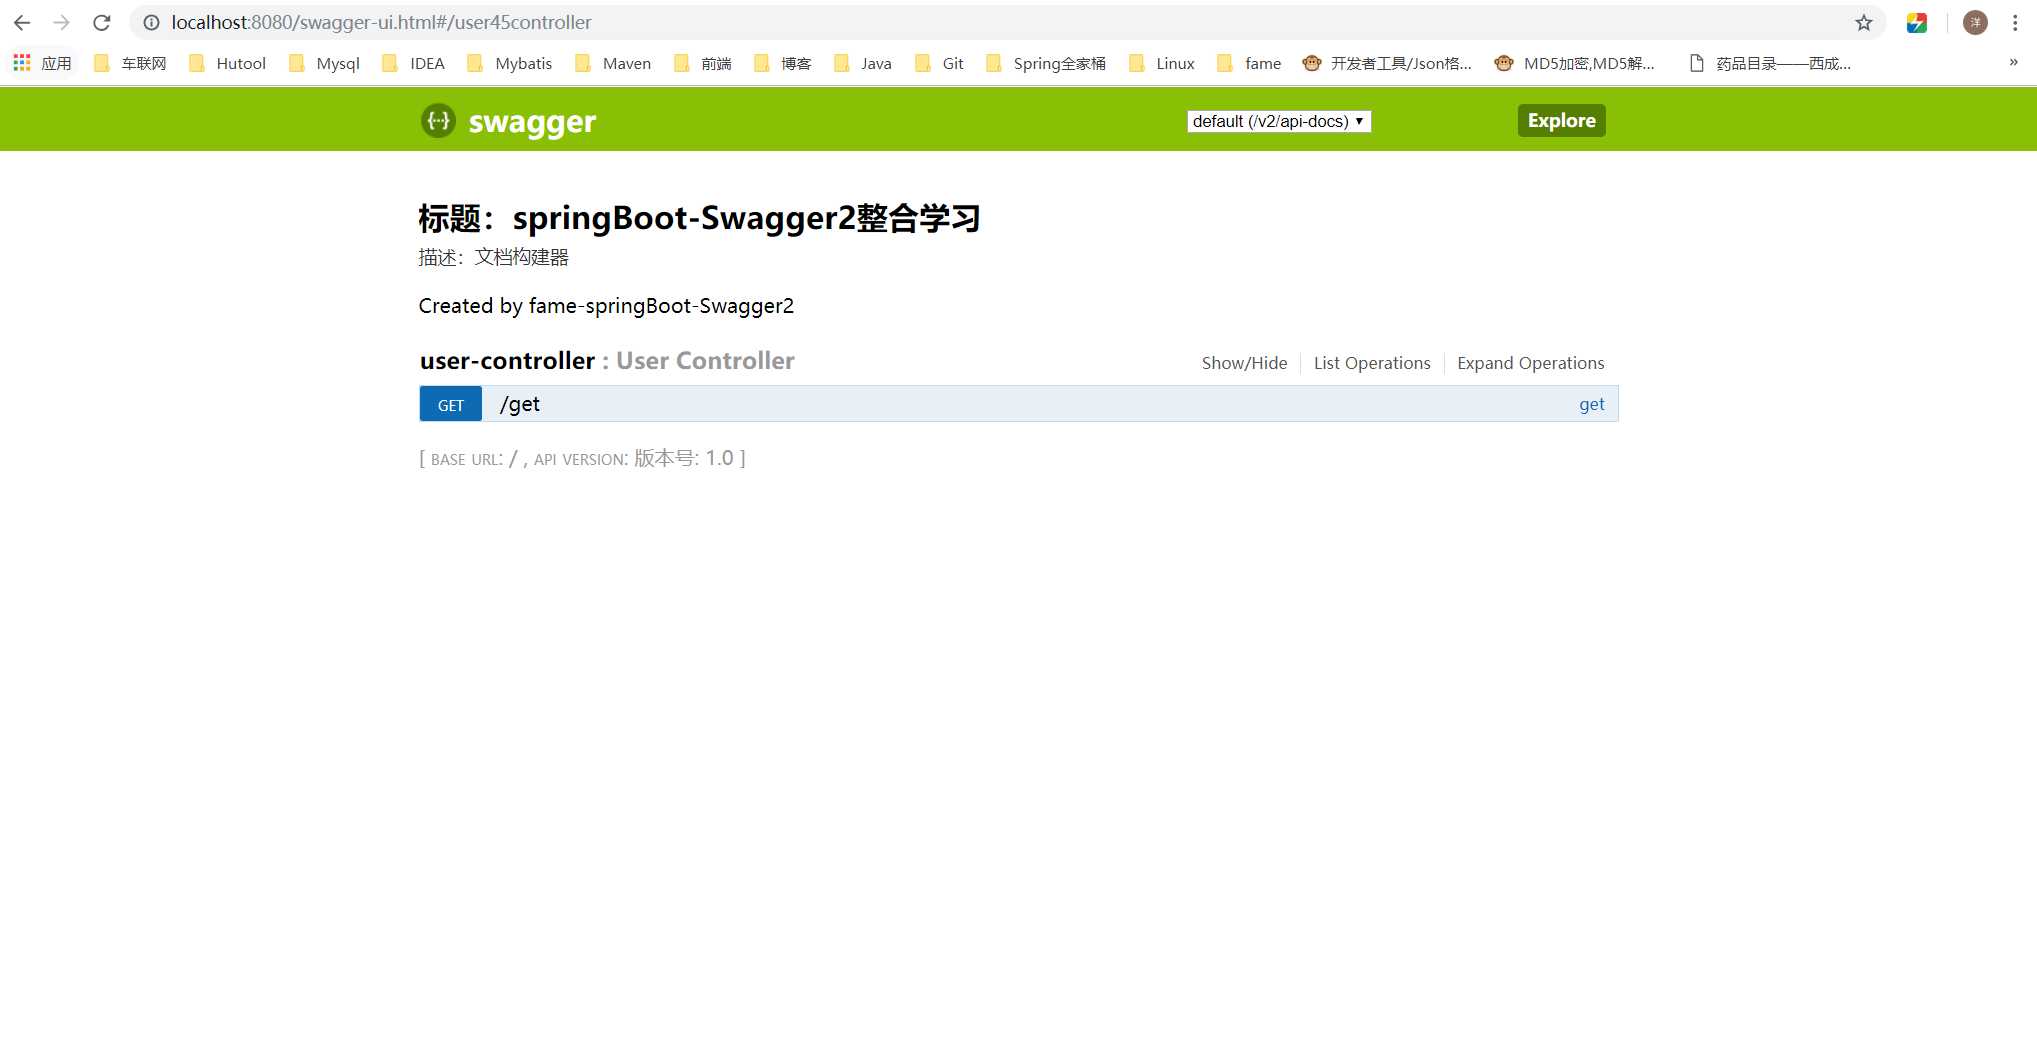Open the Hutool bookmark folder
The image size is (2037, 1054).
[227, 63]
